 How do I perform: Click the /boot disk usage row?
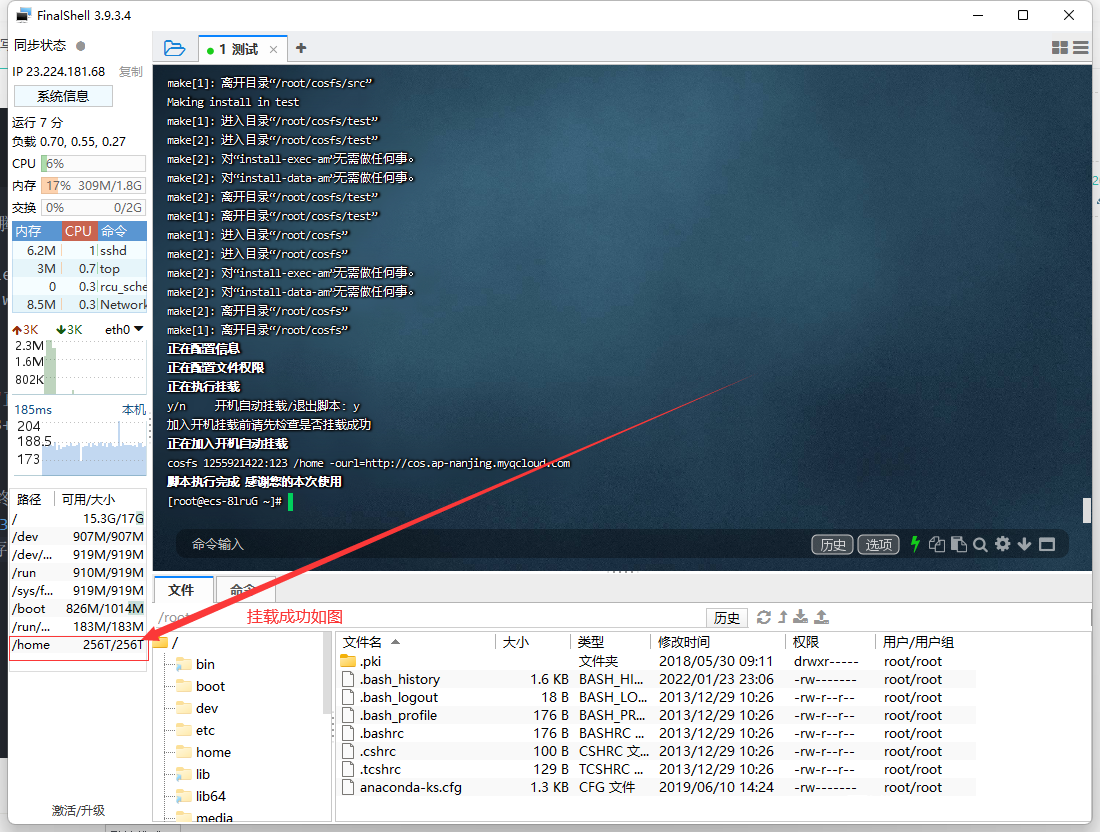pyautogui.click(x=79, y=609)
